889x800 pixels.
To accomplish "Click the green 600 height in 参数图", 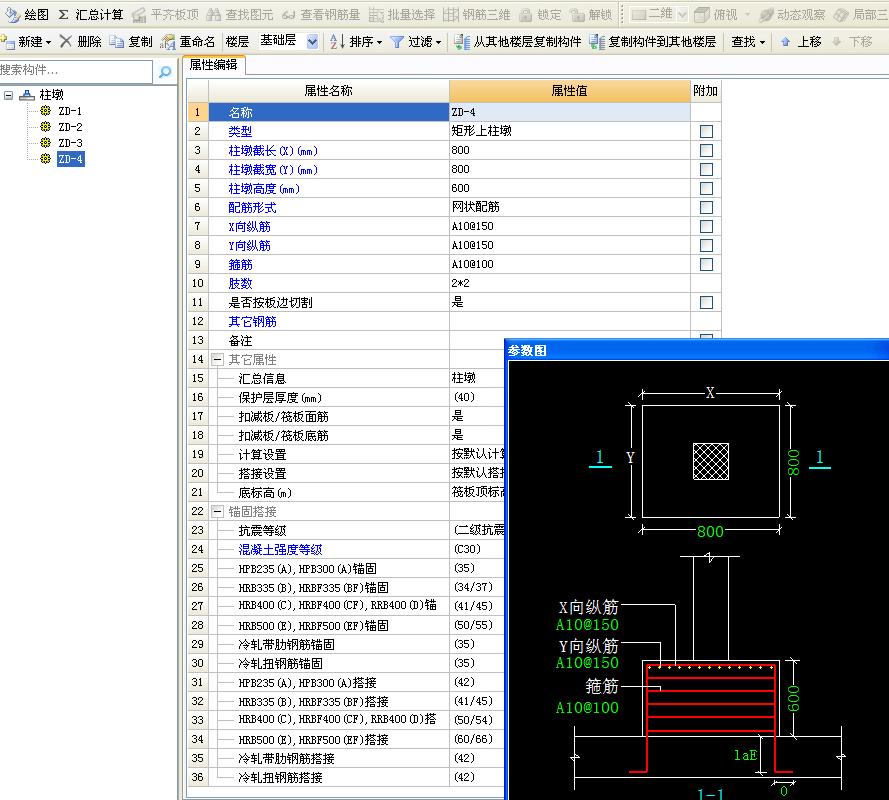I will (x=793, y=699).
